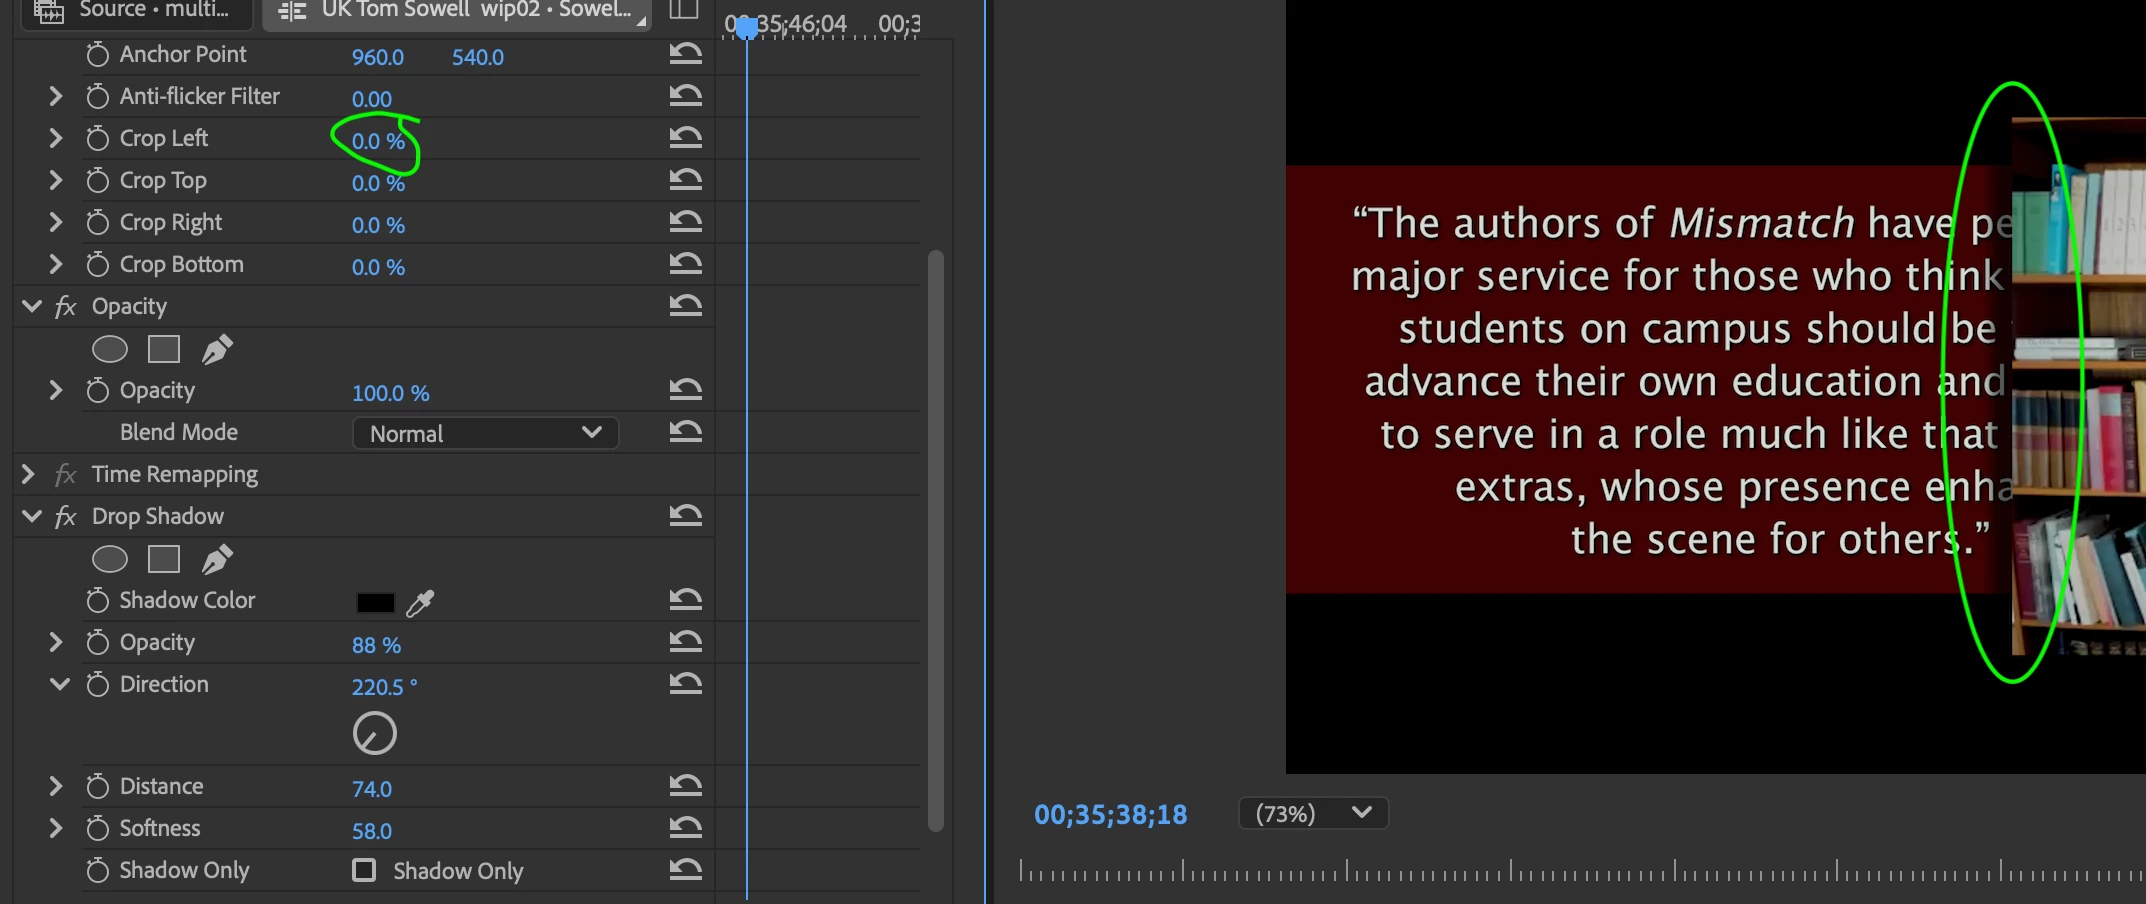Enable the Shadow Only checkbox
Screen dimensions: 2146x904
click(364, 870)
